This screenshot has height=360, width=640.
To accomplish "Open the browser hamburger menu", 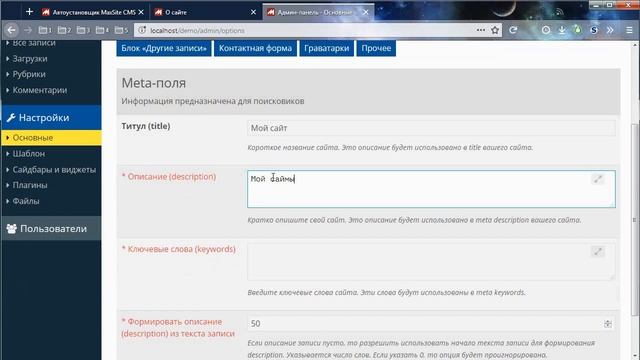I will pos(629,30).
